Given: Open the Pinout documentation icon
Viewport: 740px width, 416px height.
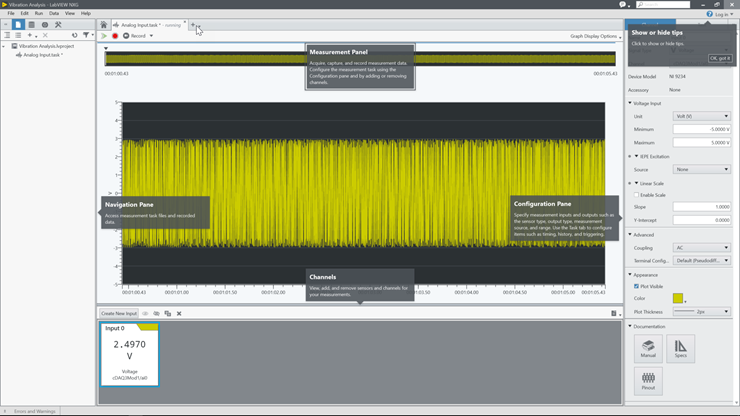Looking at the screenshot, I should tap(648, 381).
